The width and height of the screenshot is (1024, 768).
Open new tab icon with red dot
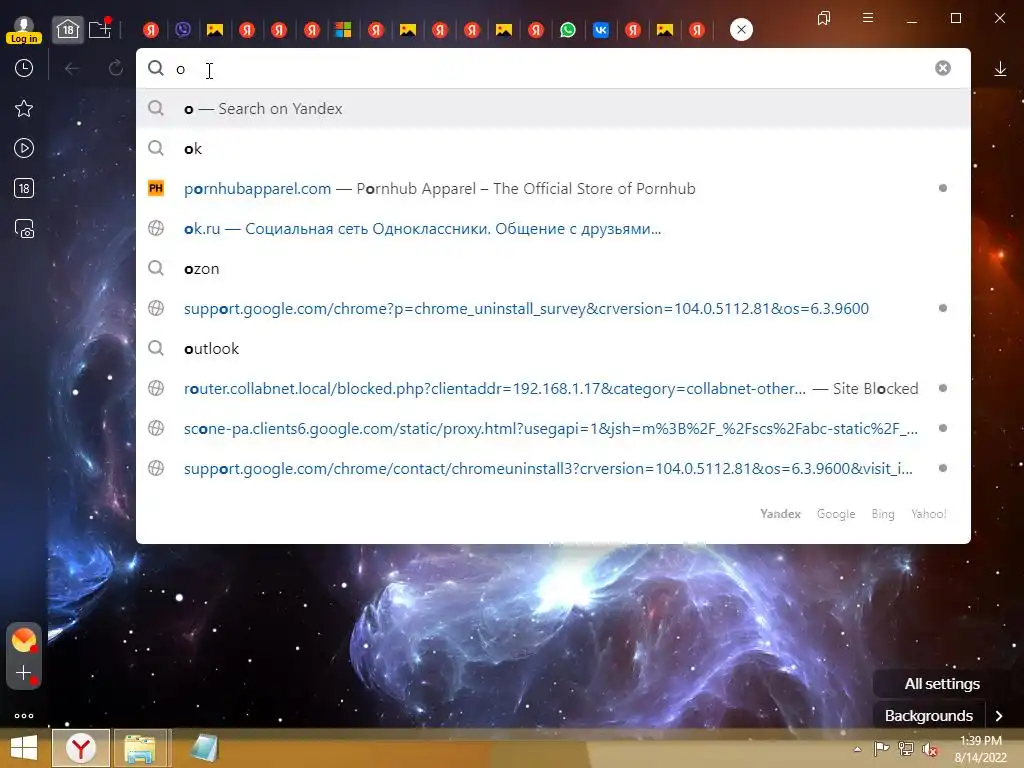(100, 29)
